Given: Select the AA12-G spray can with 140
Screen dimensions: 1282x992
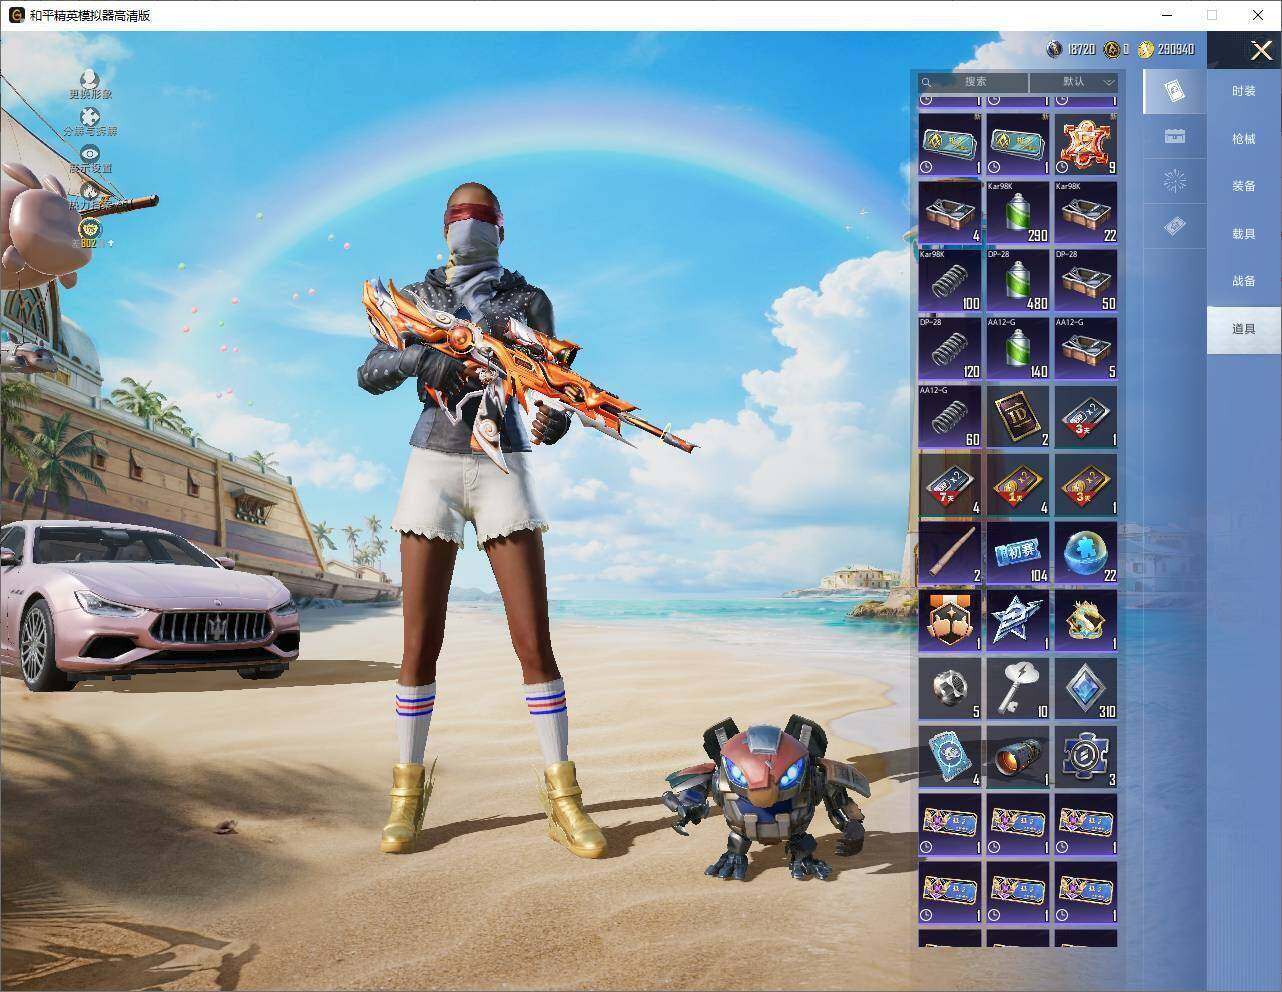Looking at the screenshot, I should [x=1018, y=348].
